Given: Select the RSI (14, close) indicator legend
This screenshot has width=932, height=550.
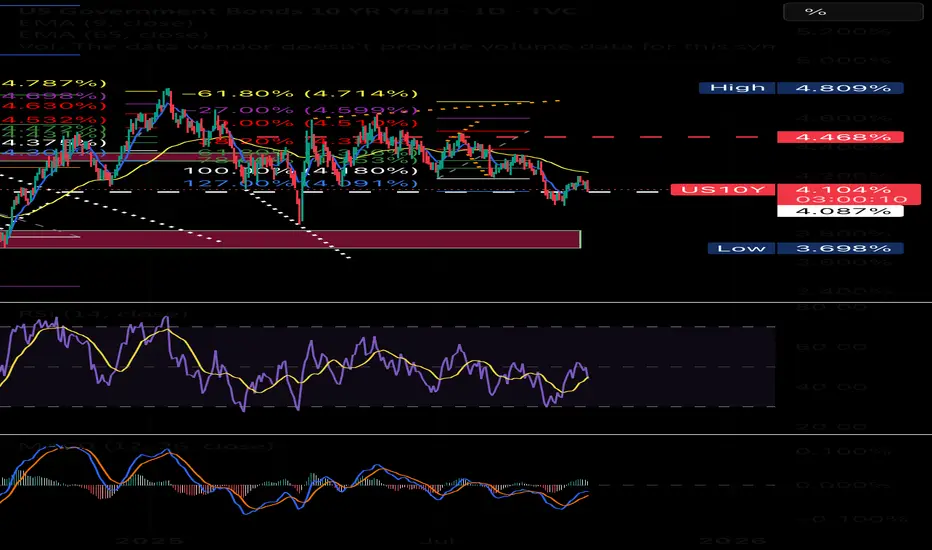Looking at the screenshot, I should click(104, 313).
